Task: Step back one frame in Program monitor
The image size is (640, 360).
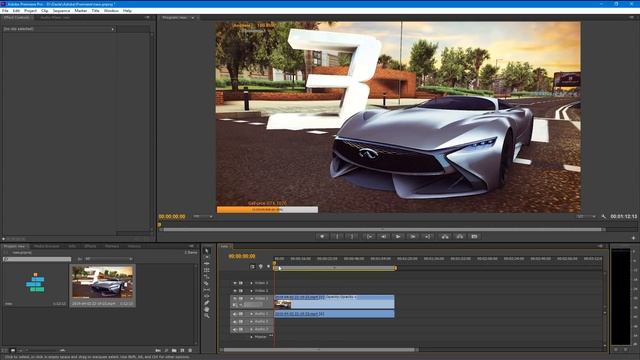Action: click(x=384, y=236)
